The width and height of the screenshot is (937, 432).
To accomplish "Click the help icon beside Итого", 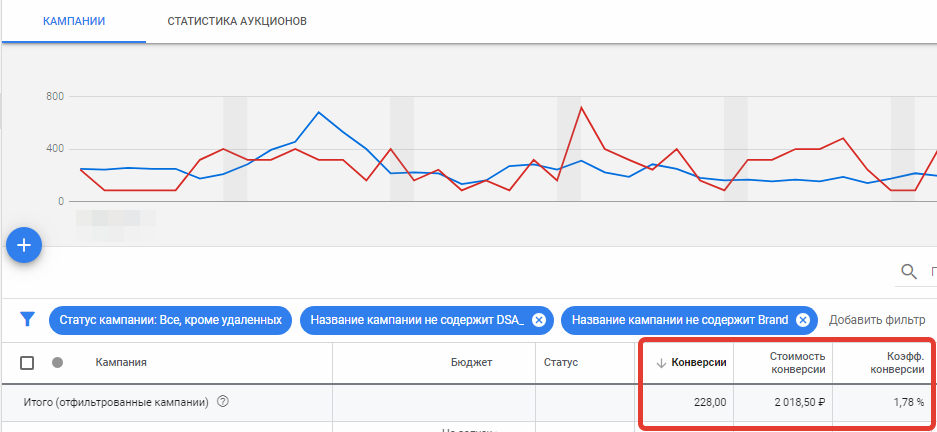I will pos(223,402).
